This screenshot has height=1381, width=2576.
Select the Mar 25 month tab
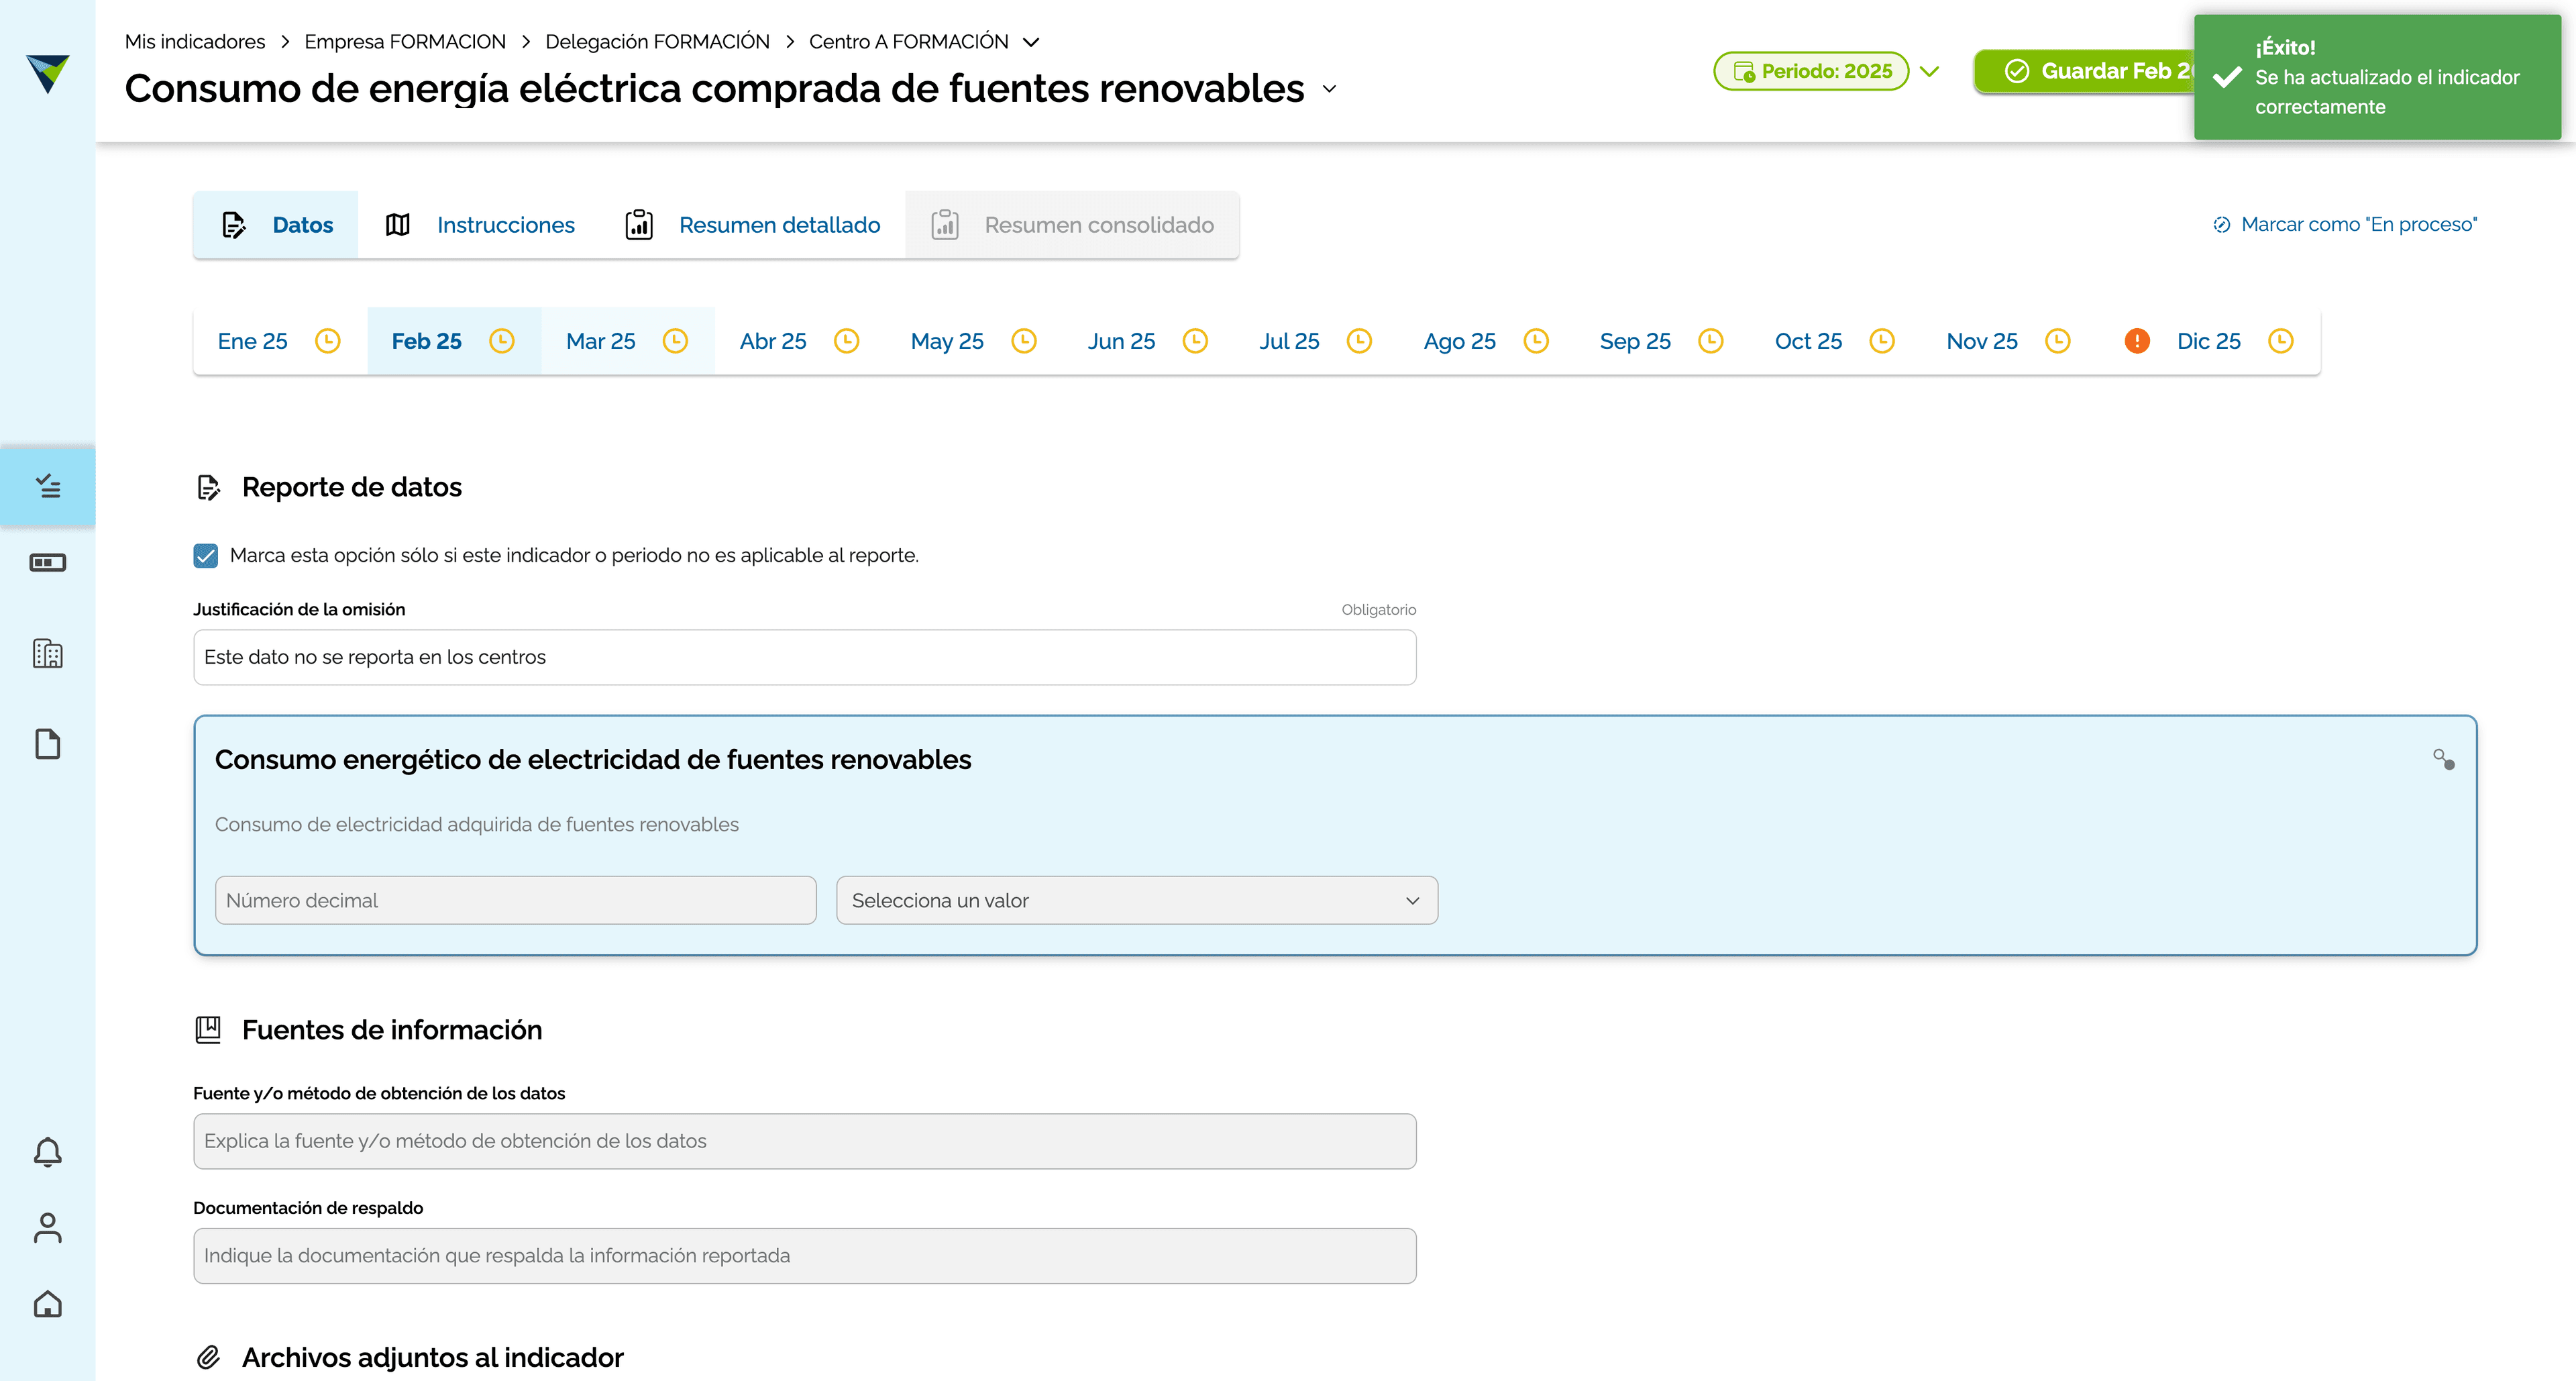(628, 341)
